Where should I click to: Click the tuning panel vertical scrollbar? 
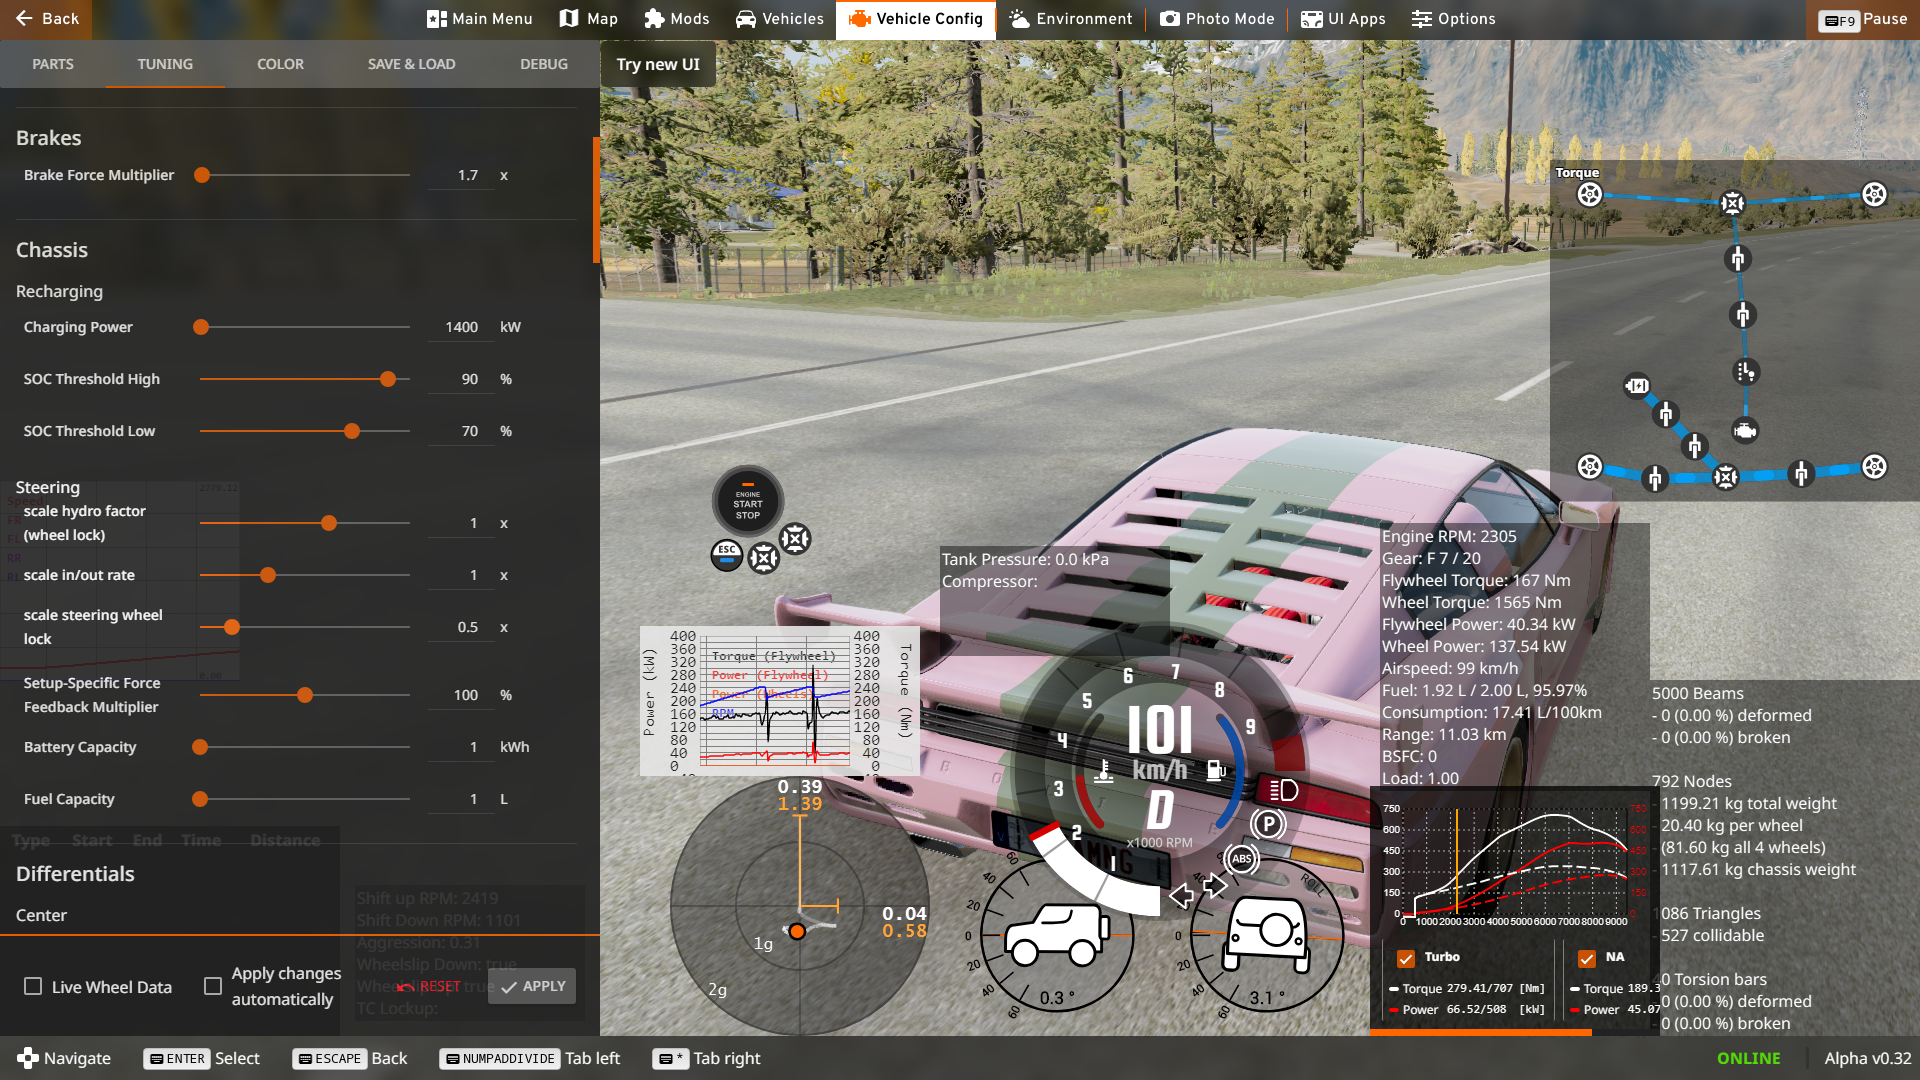coord(596,200)
